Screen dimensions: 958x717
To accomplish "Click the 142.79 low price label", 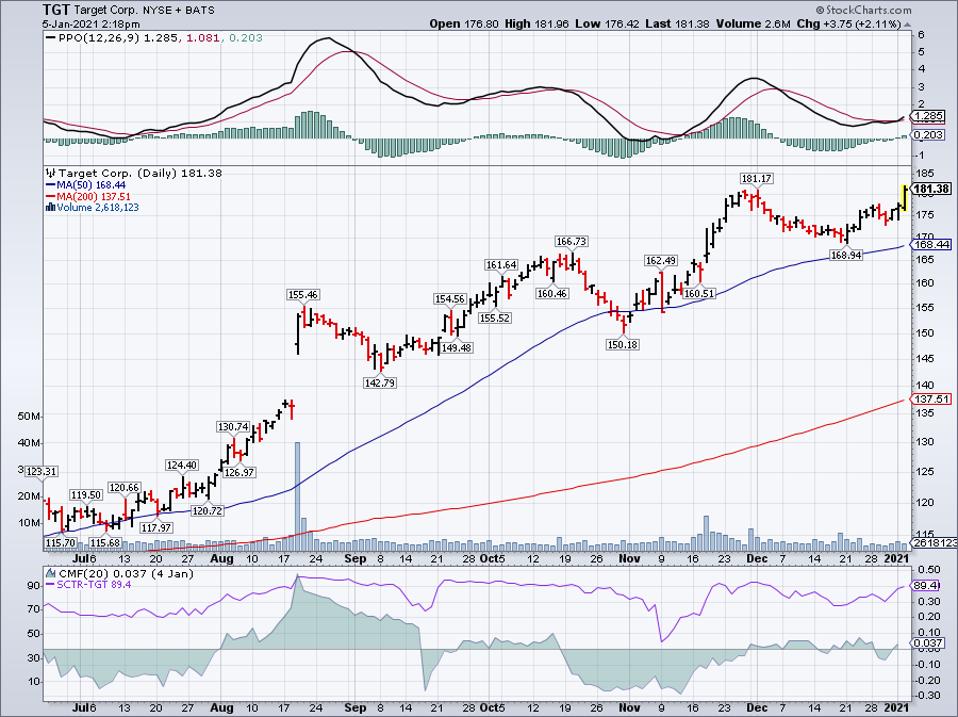I will [x=380, y=383].
